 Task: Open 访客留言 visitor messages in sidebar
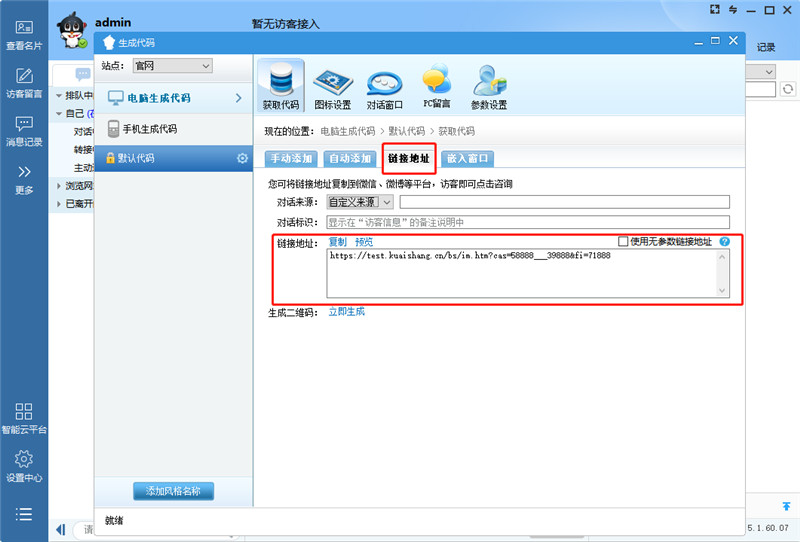(24, 84)
